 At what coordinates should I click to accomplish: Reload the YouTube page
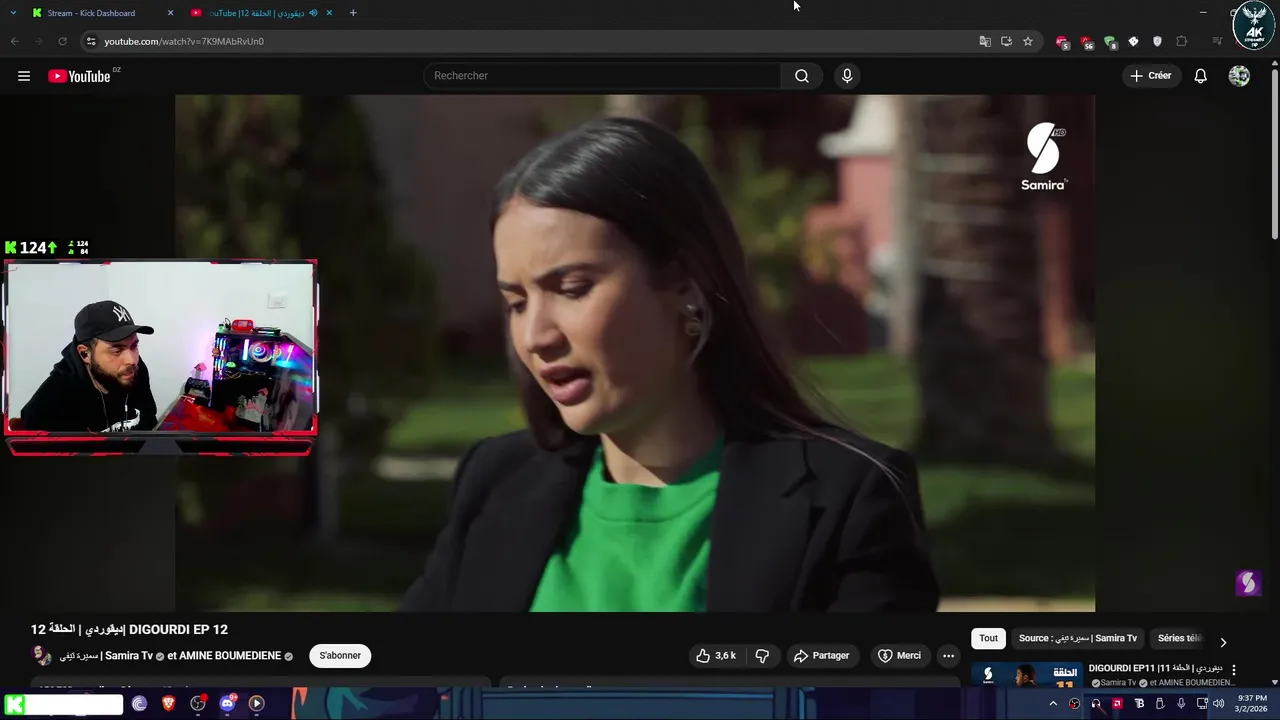[62, 41]
